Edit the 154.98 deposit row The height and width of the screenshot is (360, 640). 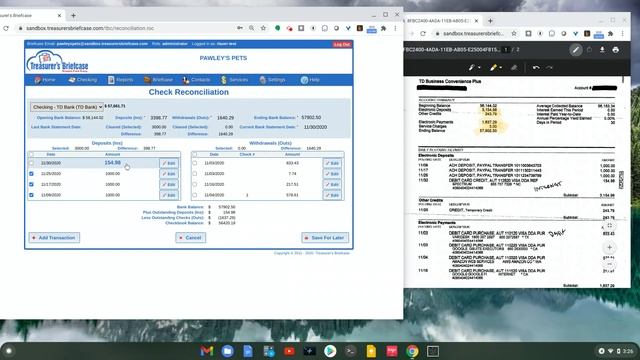[169, 163]
